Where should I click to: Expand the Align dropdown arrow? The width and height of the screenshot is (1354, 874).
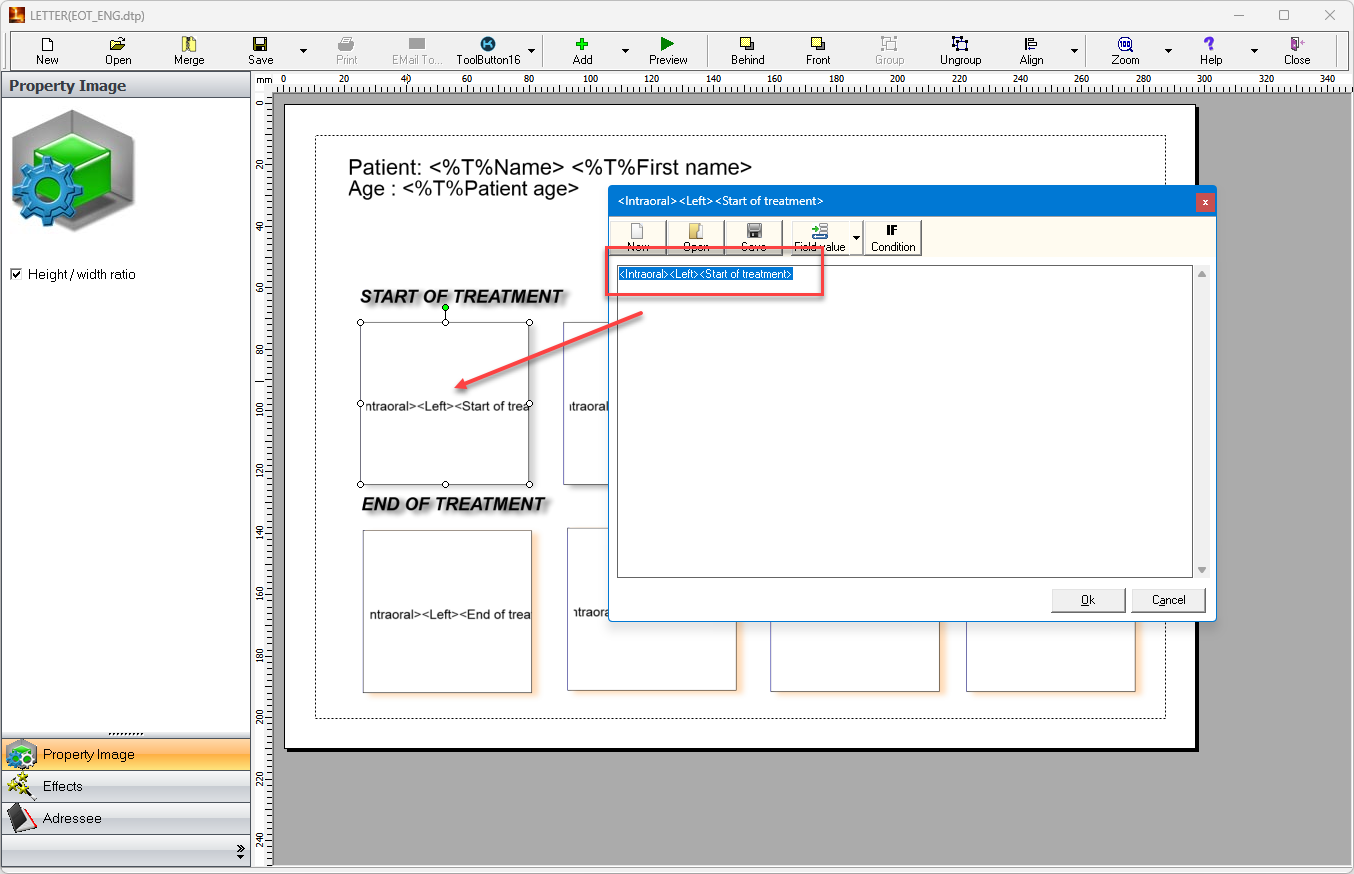1074,51
